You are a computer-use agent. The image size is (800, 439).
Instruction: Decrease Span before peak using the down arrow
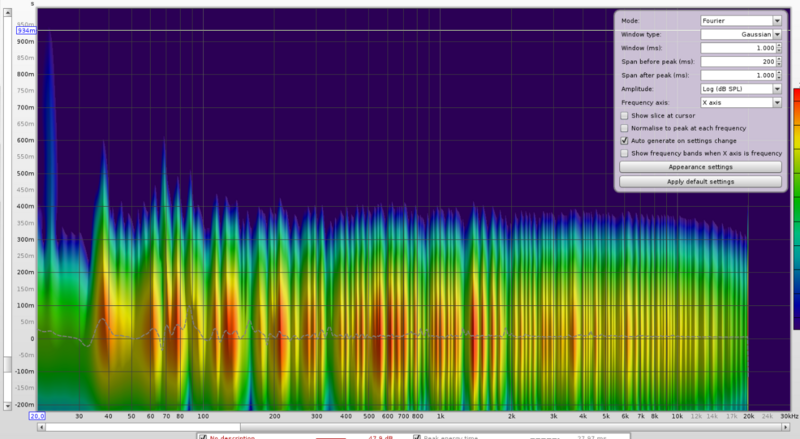[x=777, y=64]
